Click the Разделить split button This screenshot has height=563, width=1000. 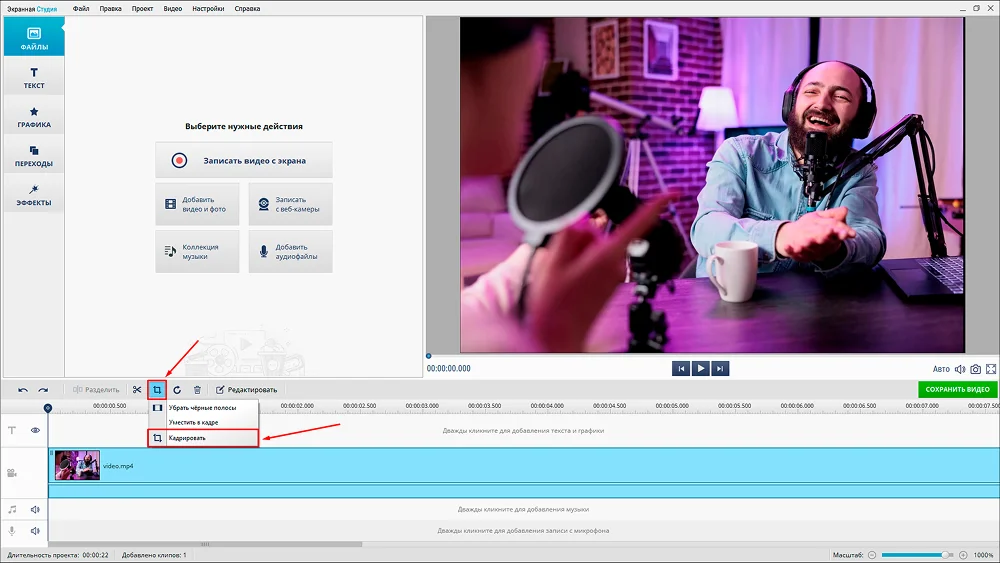(x=96, y=390)
